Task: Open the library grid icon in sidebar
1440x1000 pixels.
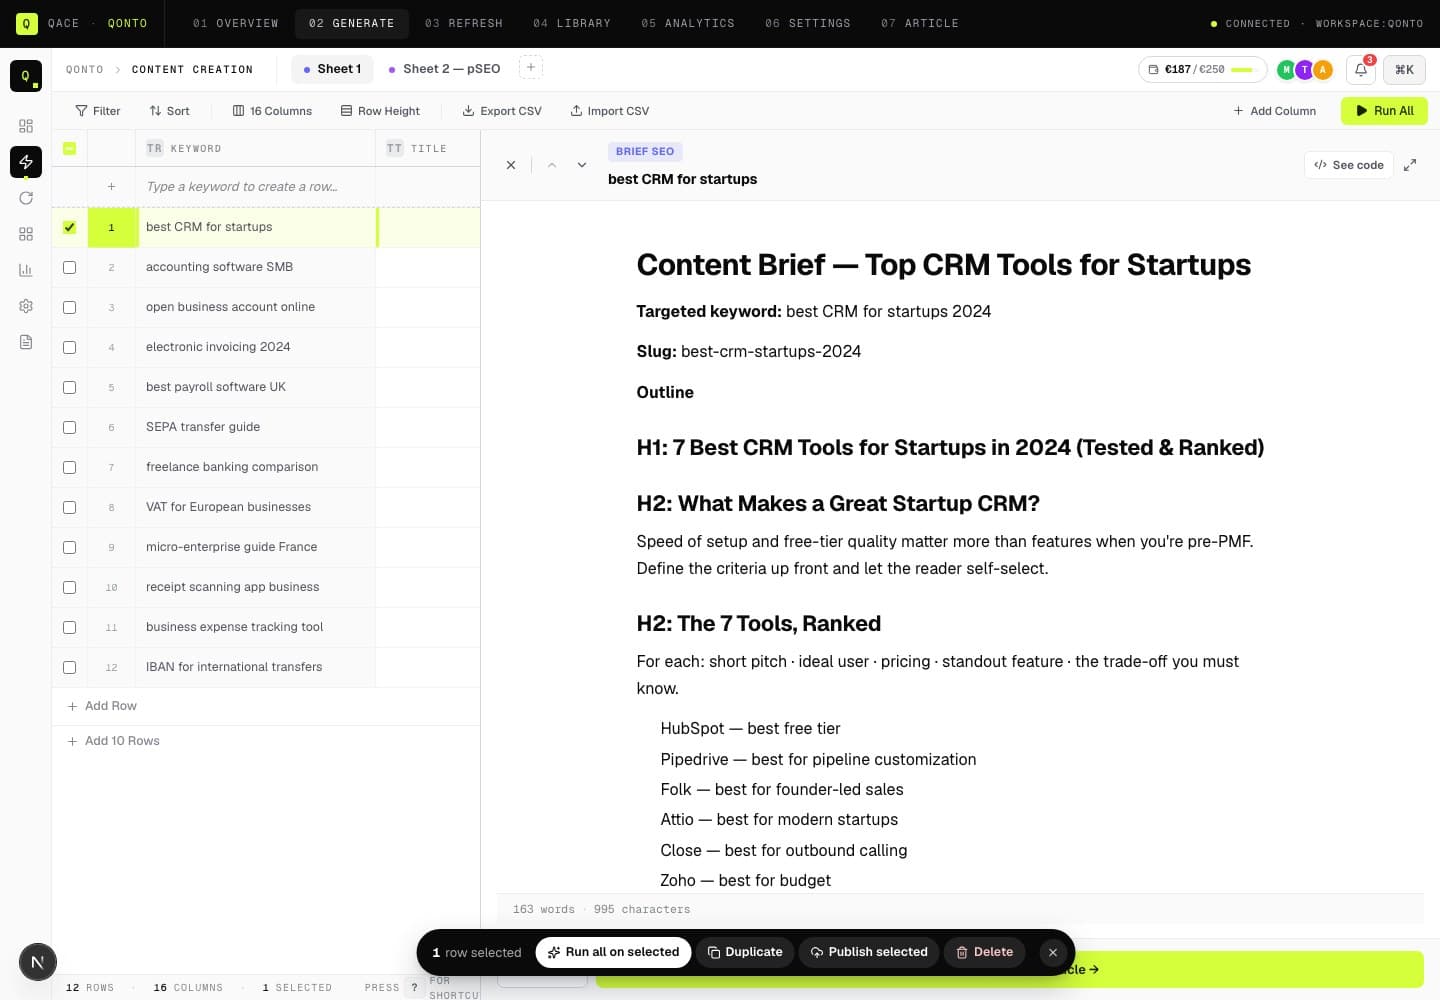Action: click(x=26, y=234)
